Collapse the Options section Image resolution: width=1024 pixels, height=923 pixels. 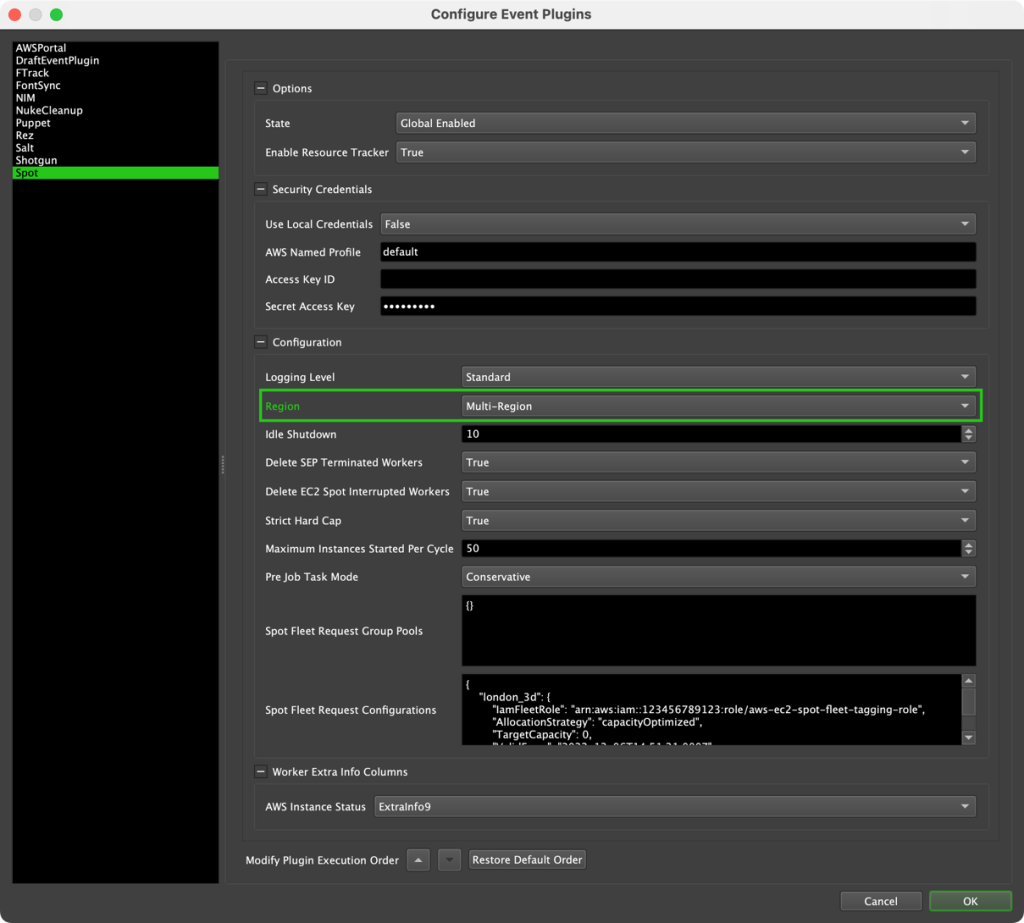[x=261, y=88]
